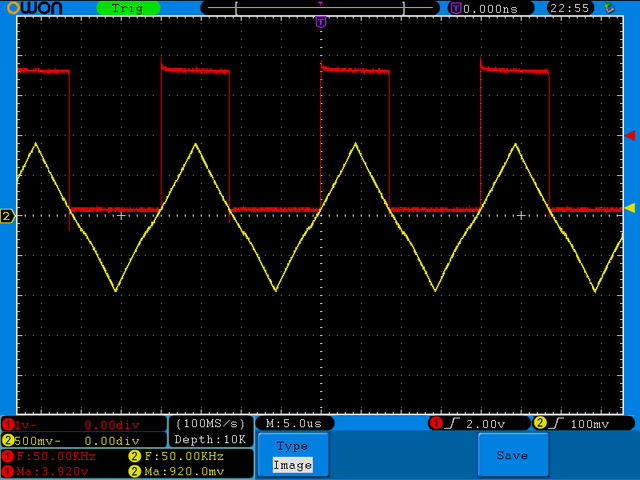Viewport: 640px width, 480px height.
Task: Click the 100MS/s sample rate readout
Action: [210, 423]
